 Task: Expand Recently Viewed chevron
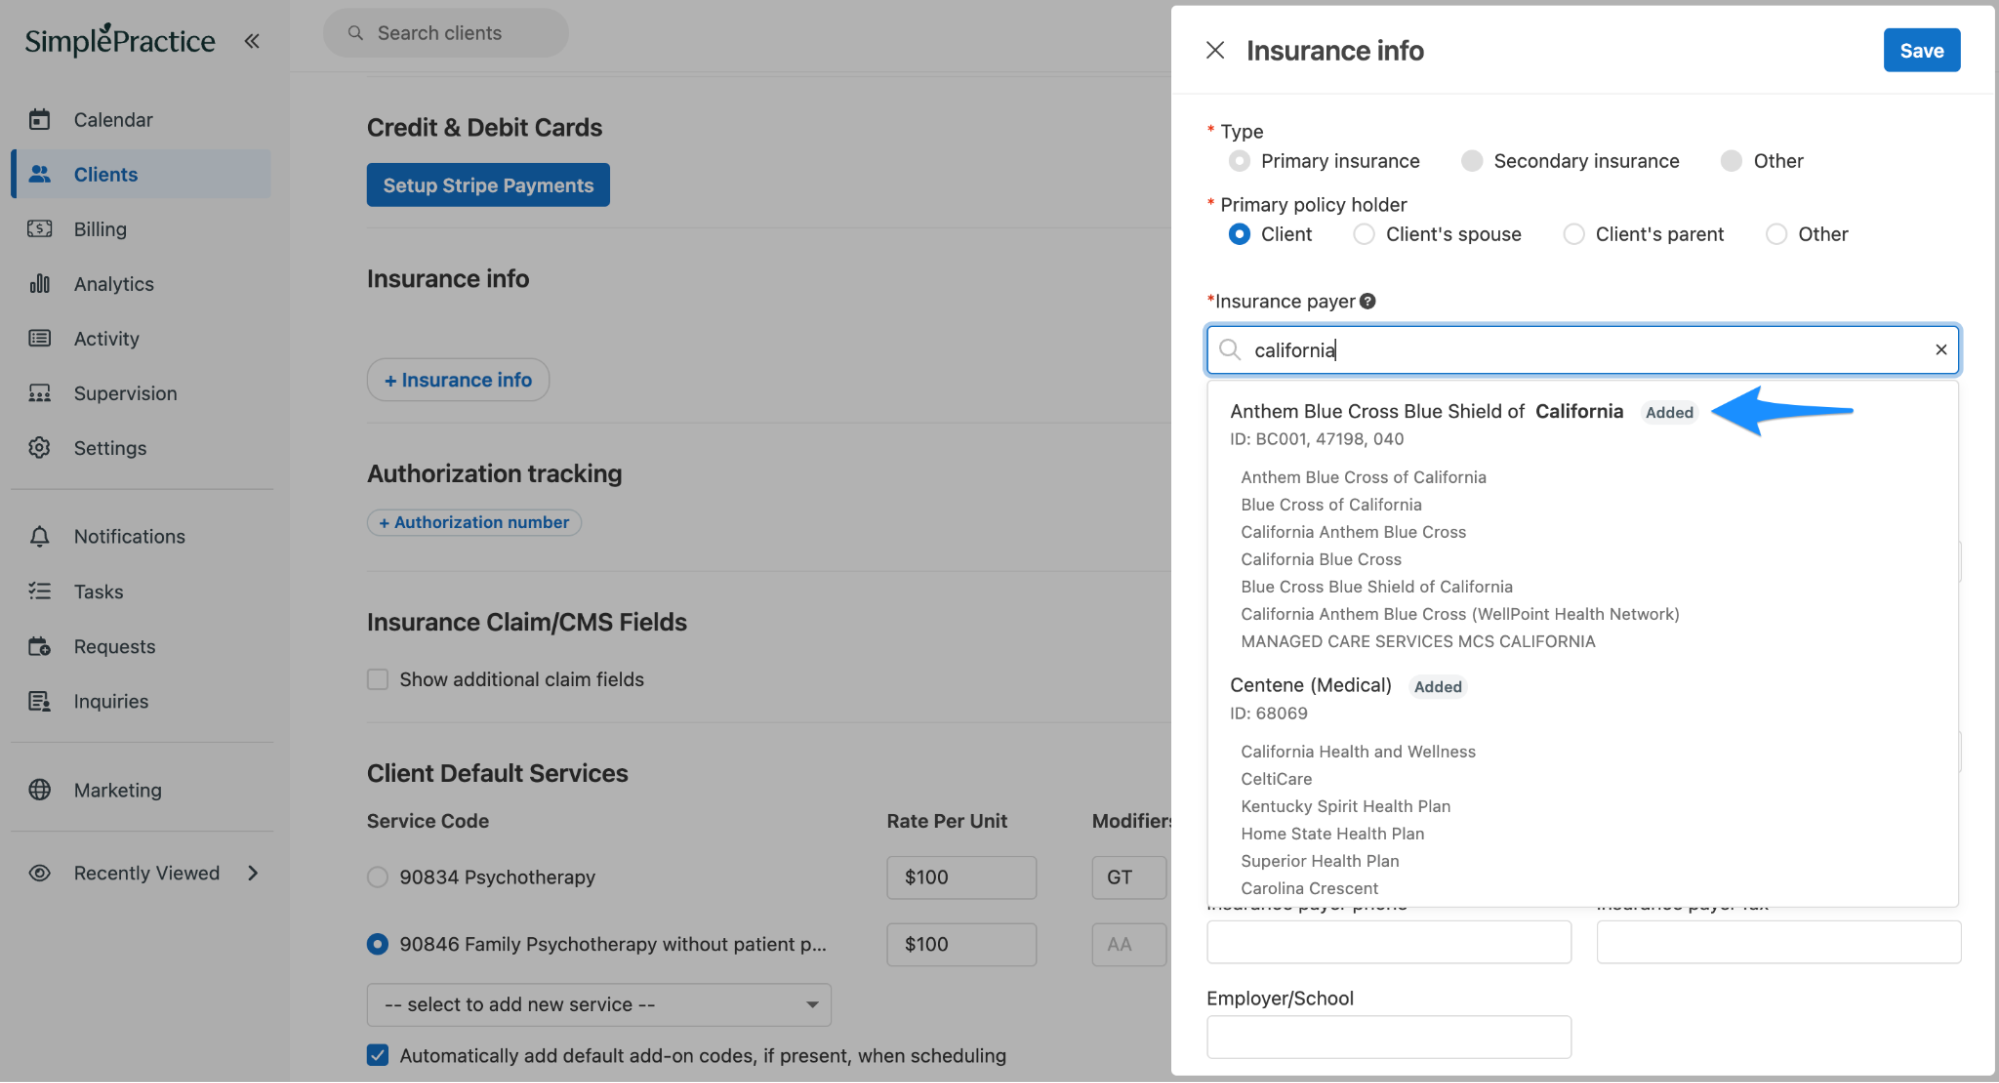[x=253, y=873]
